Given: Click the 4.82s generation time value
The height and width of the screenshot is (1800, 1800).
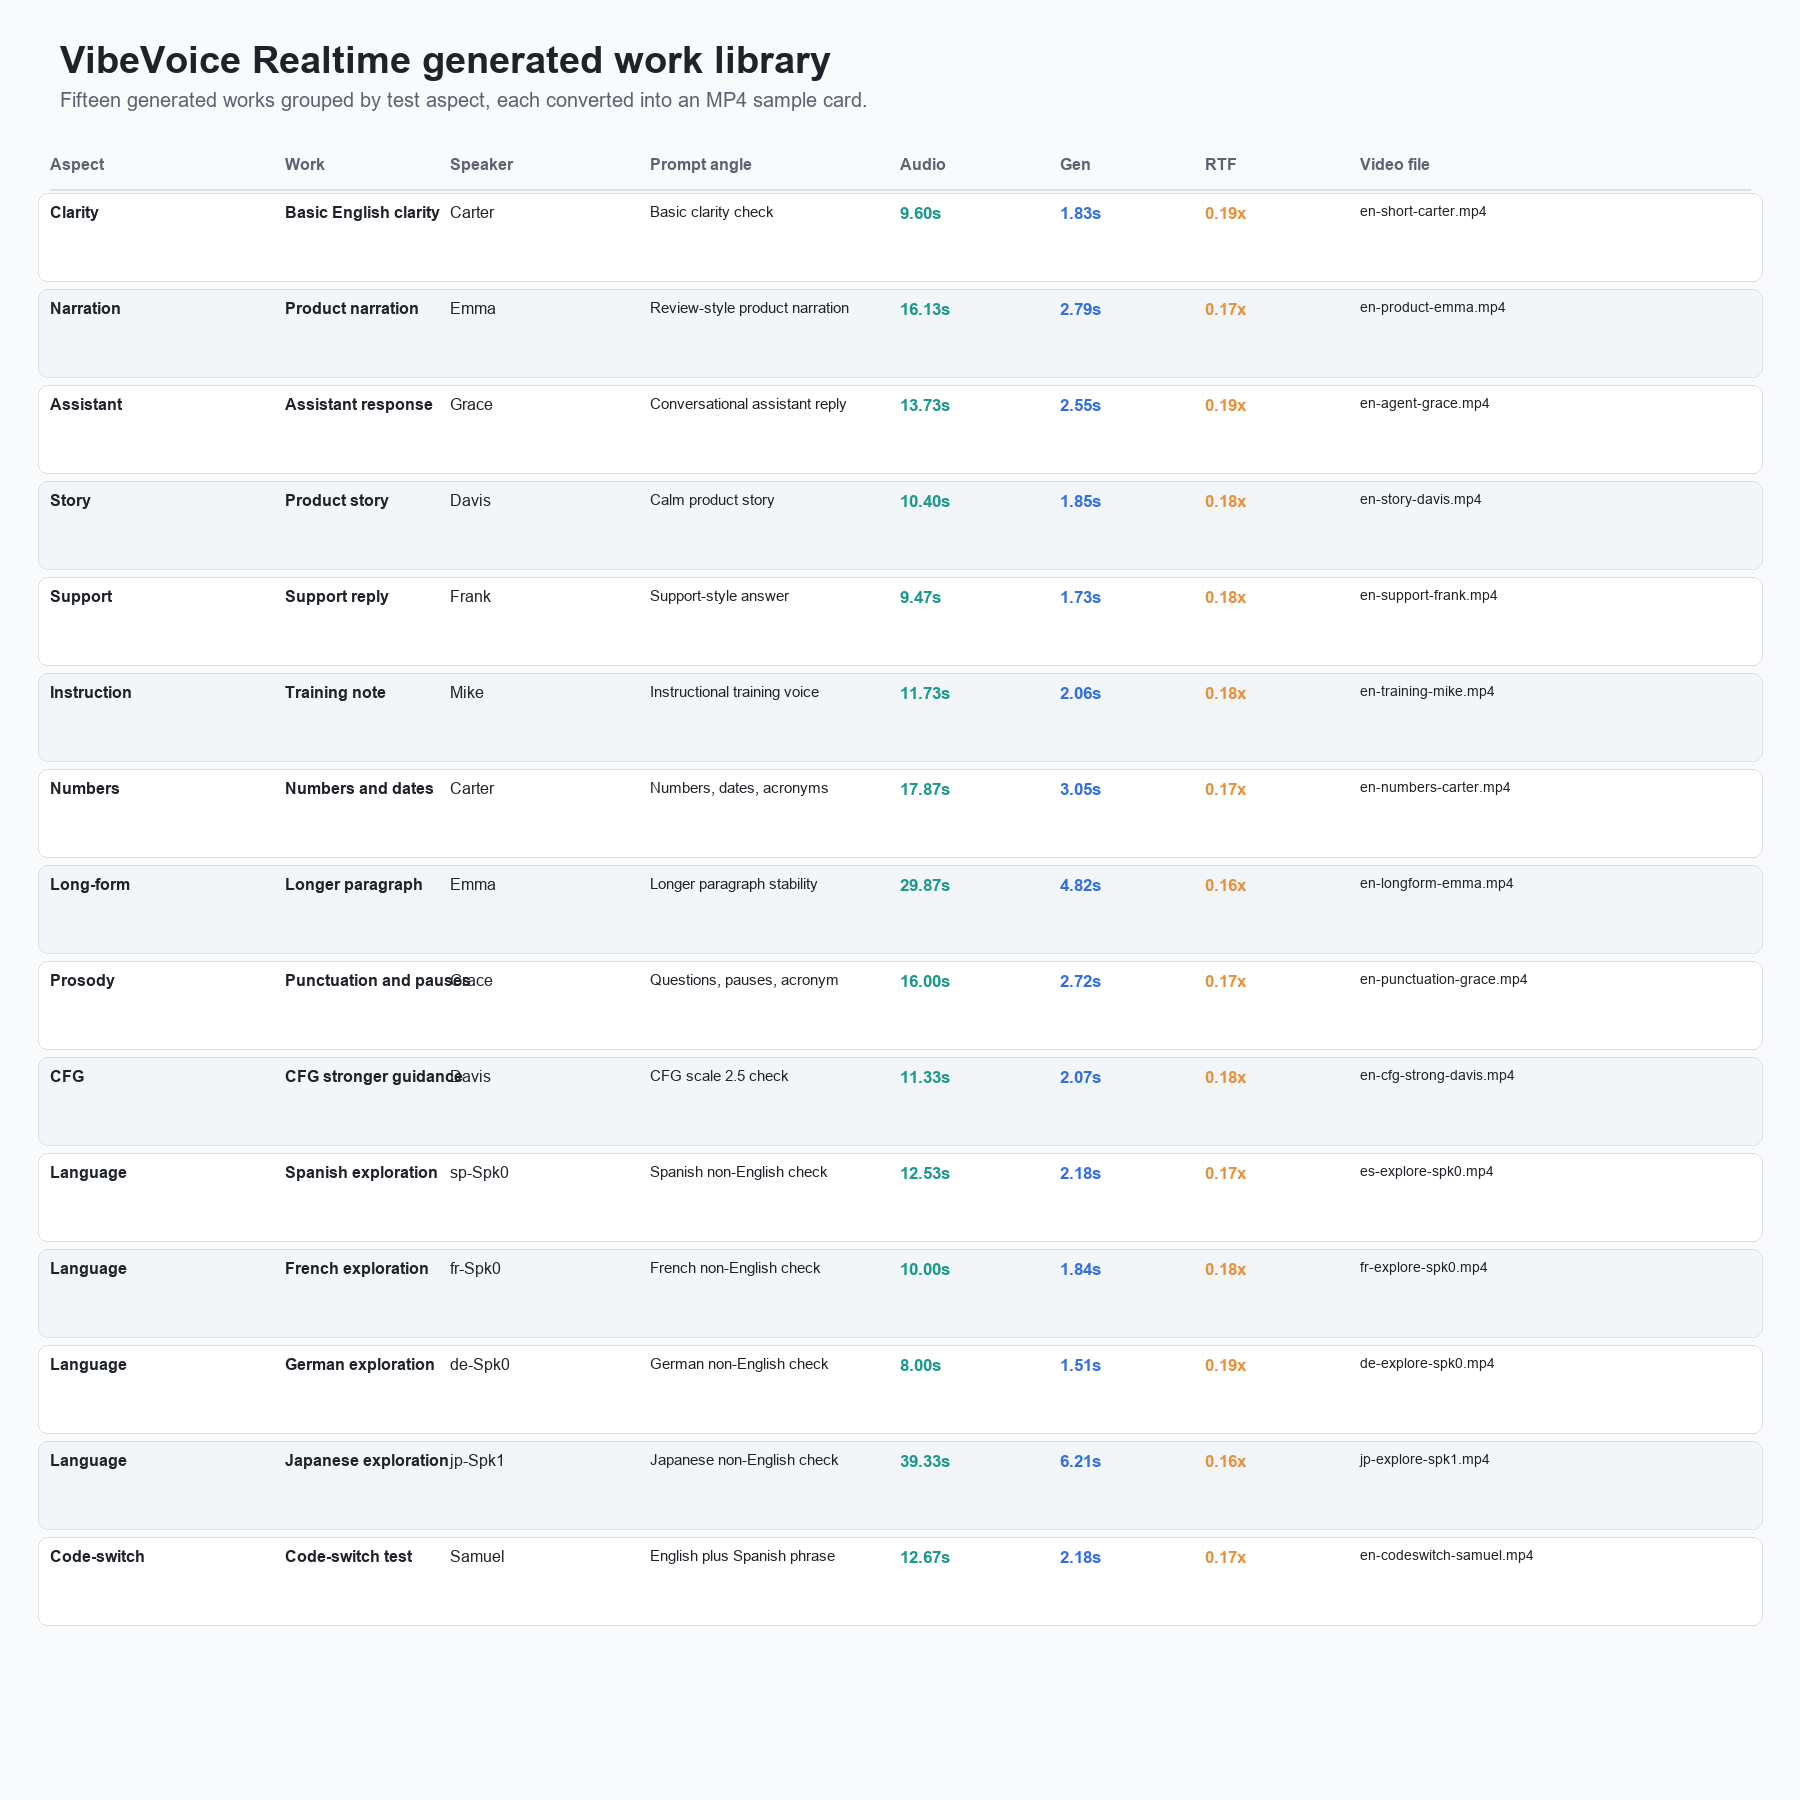Looking at the screenshot, I should click(1080, 886).
